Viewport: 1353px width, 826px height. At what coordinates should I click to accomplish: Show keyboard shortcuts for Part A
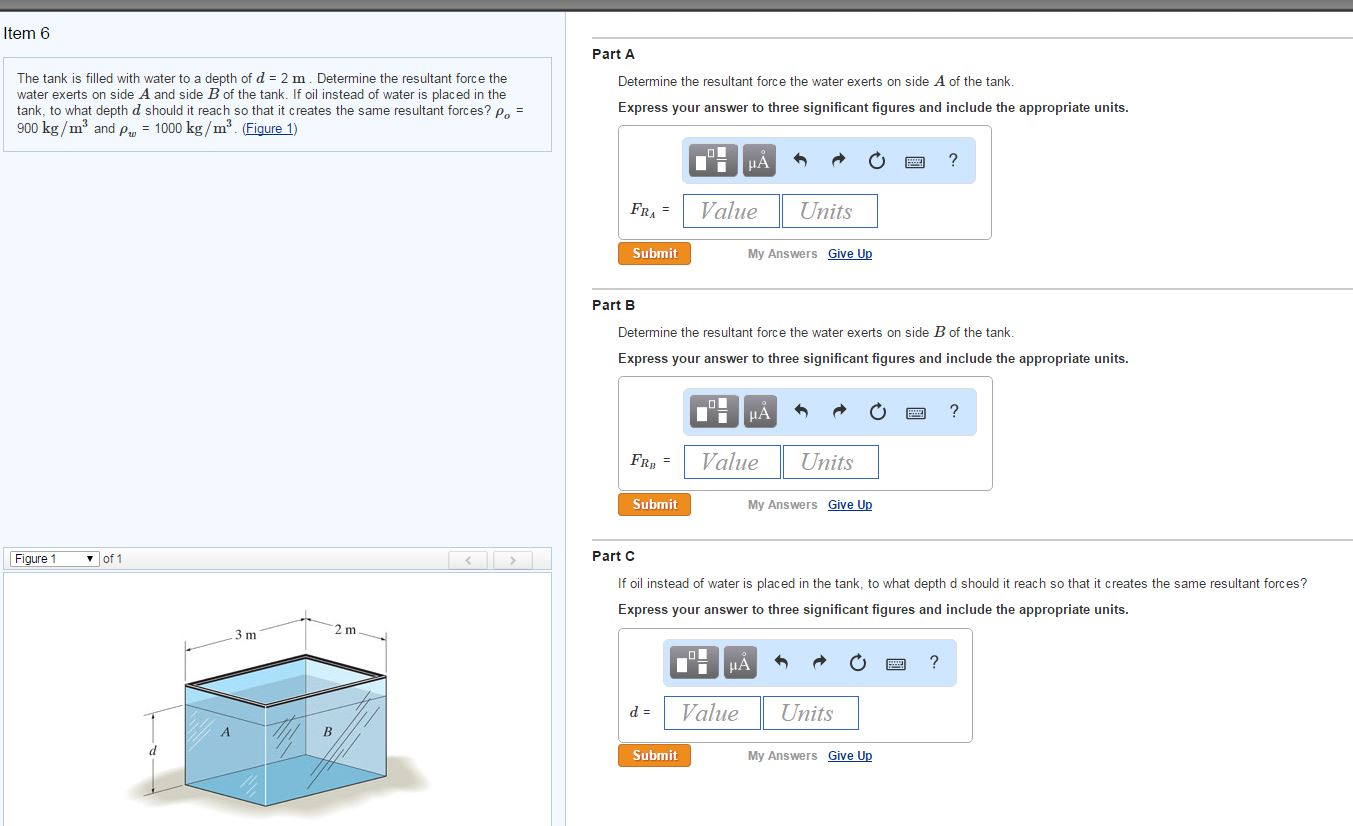tap(915, 161)
